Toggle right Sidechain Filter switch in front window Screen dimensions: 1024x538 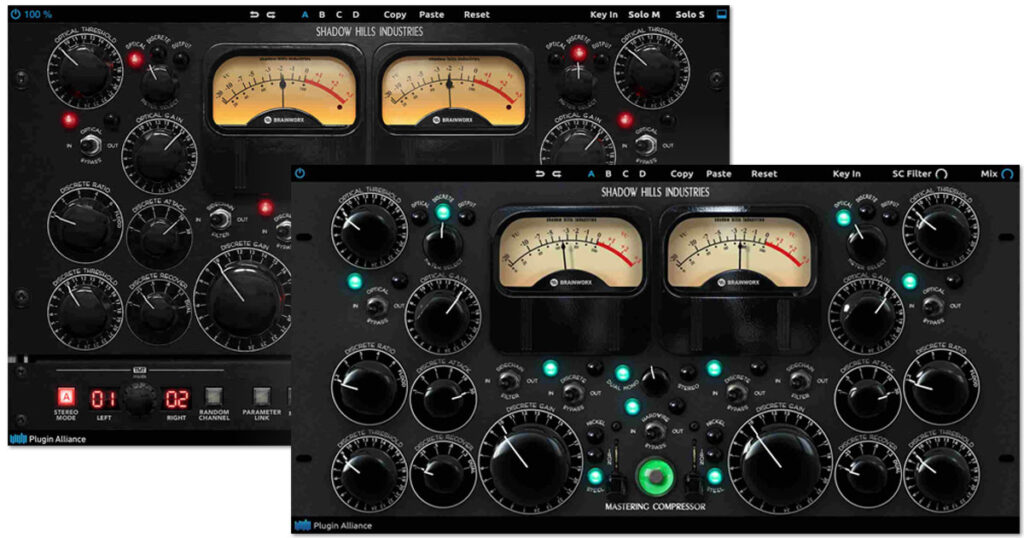pyautogui.click(x=800, y=380)
